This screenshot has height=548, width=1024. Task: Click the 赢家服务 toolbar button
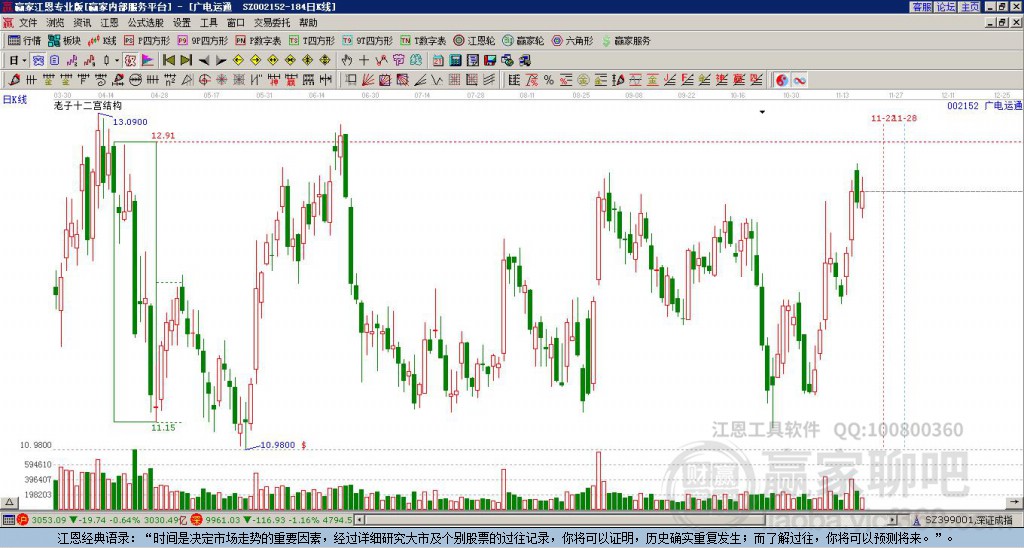coord(626,40)
